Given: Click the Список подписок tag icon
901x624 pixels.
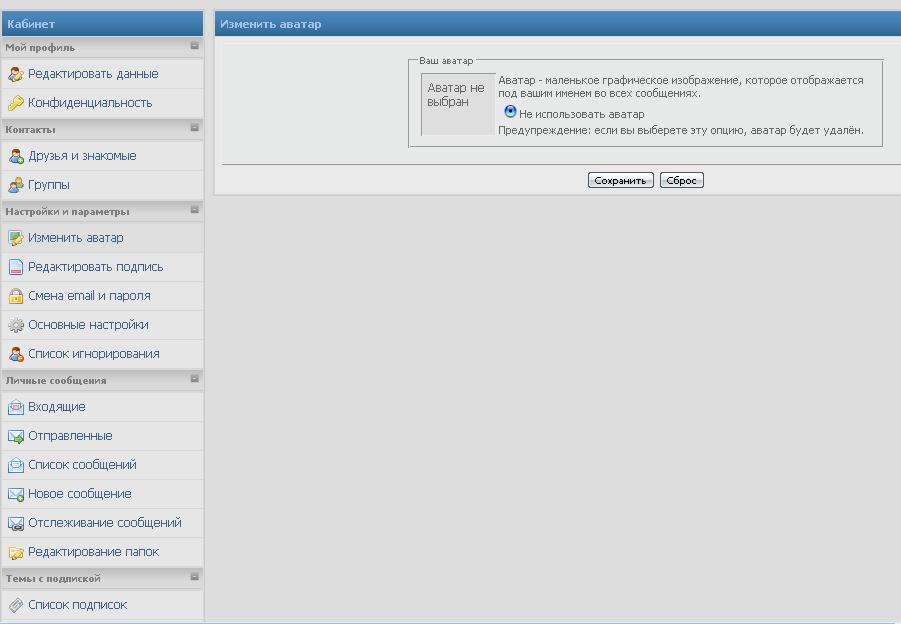Looking at the screenshot, I should click(16, 605).
